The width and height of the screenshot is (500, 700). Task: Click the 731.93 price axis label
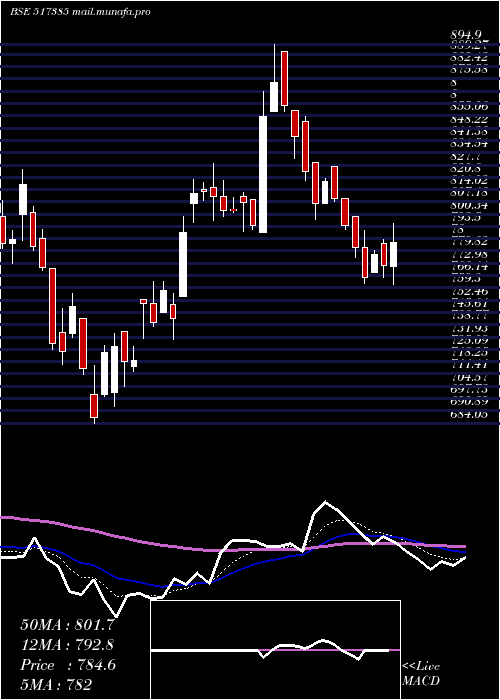(x=468, y=329)
